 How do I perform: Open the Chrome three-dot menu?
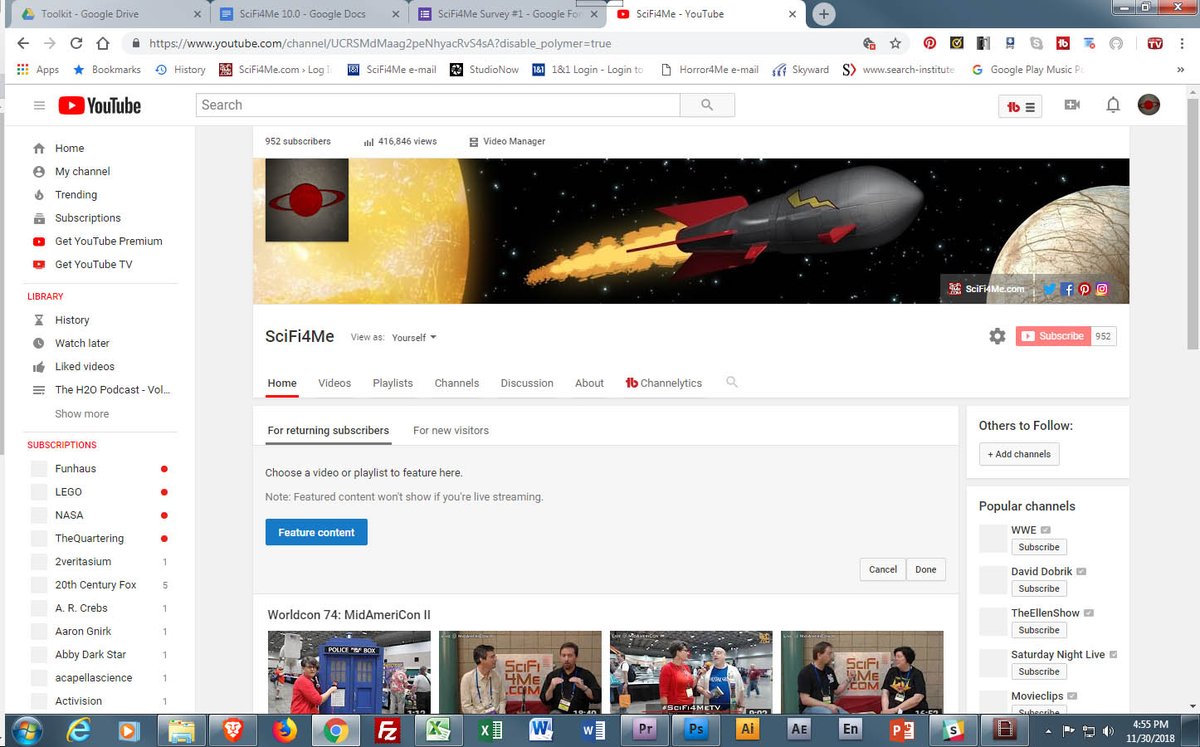(1183, 43)
